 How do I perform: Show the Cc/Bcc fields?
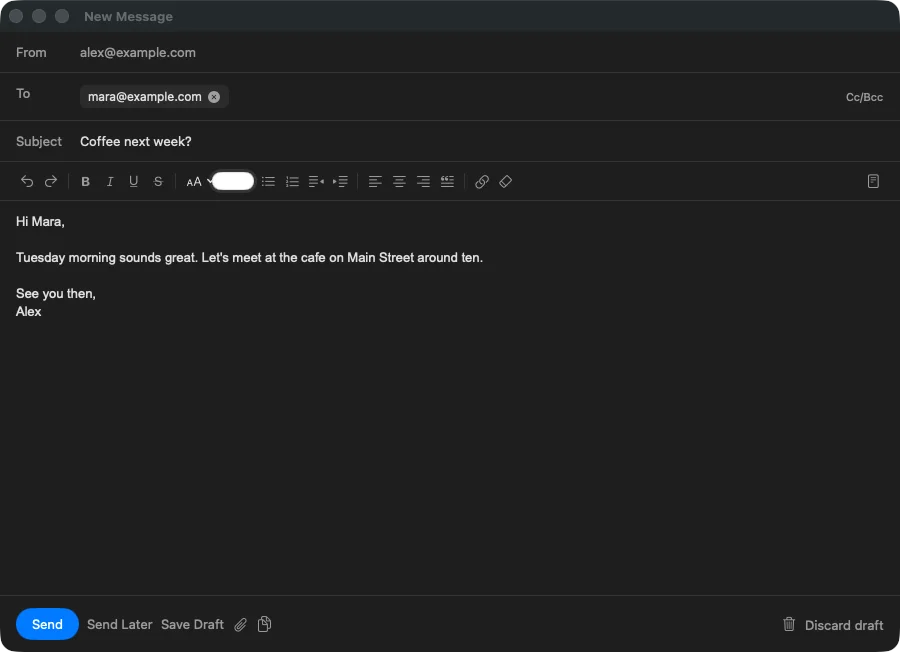864,97
